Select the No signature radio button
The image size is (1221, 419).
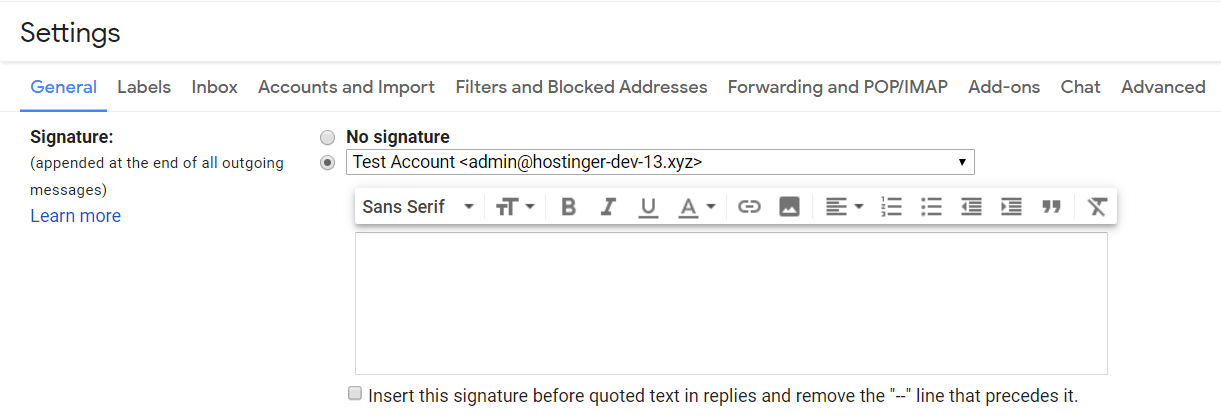tap(327, 138)
